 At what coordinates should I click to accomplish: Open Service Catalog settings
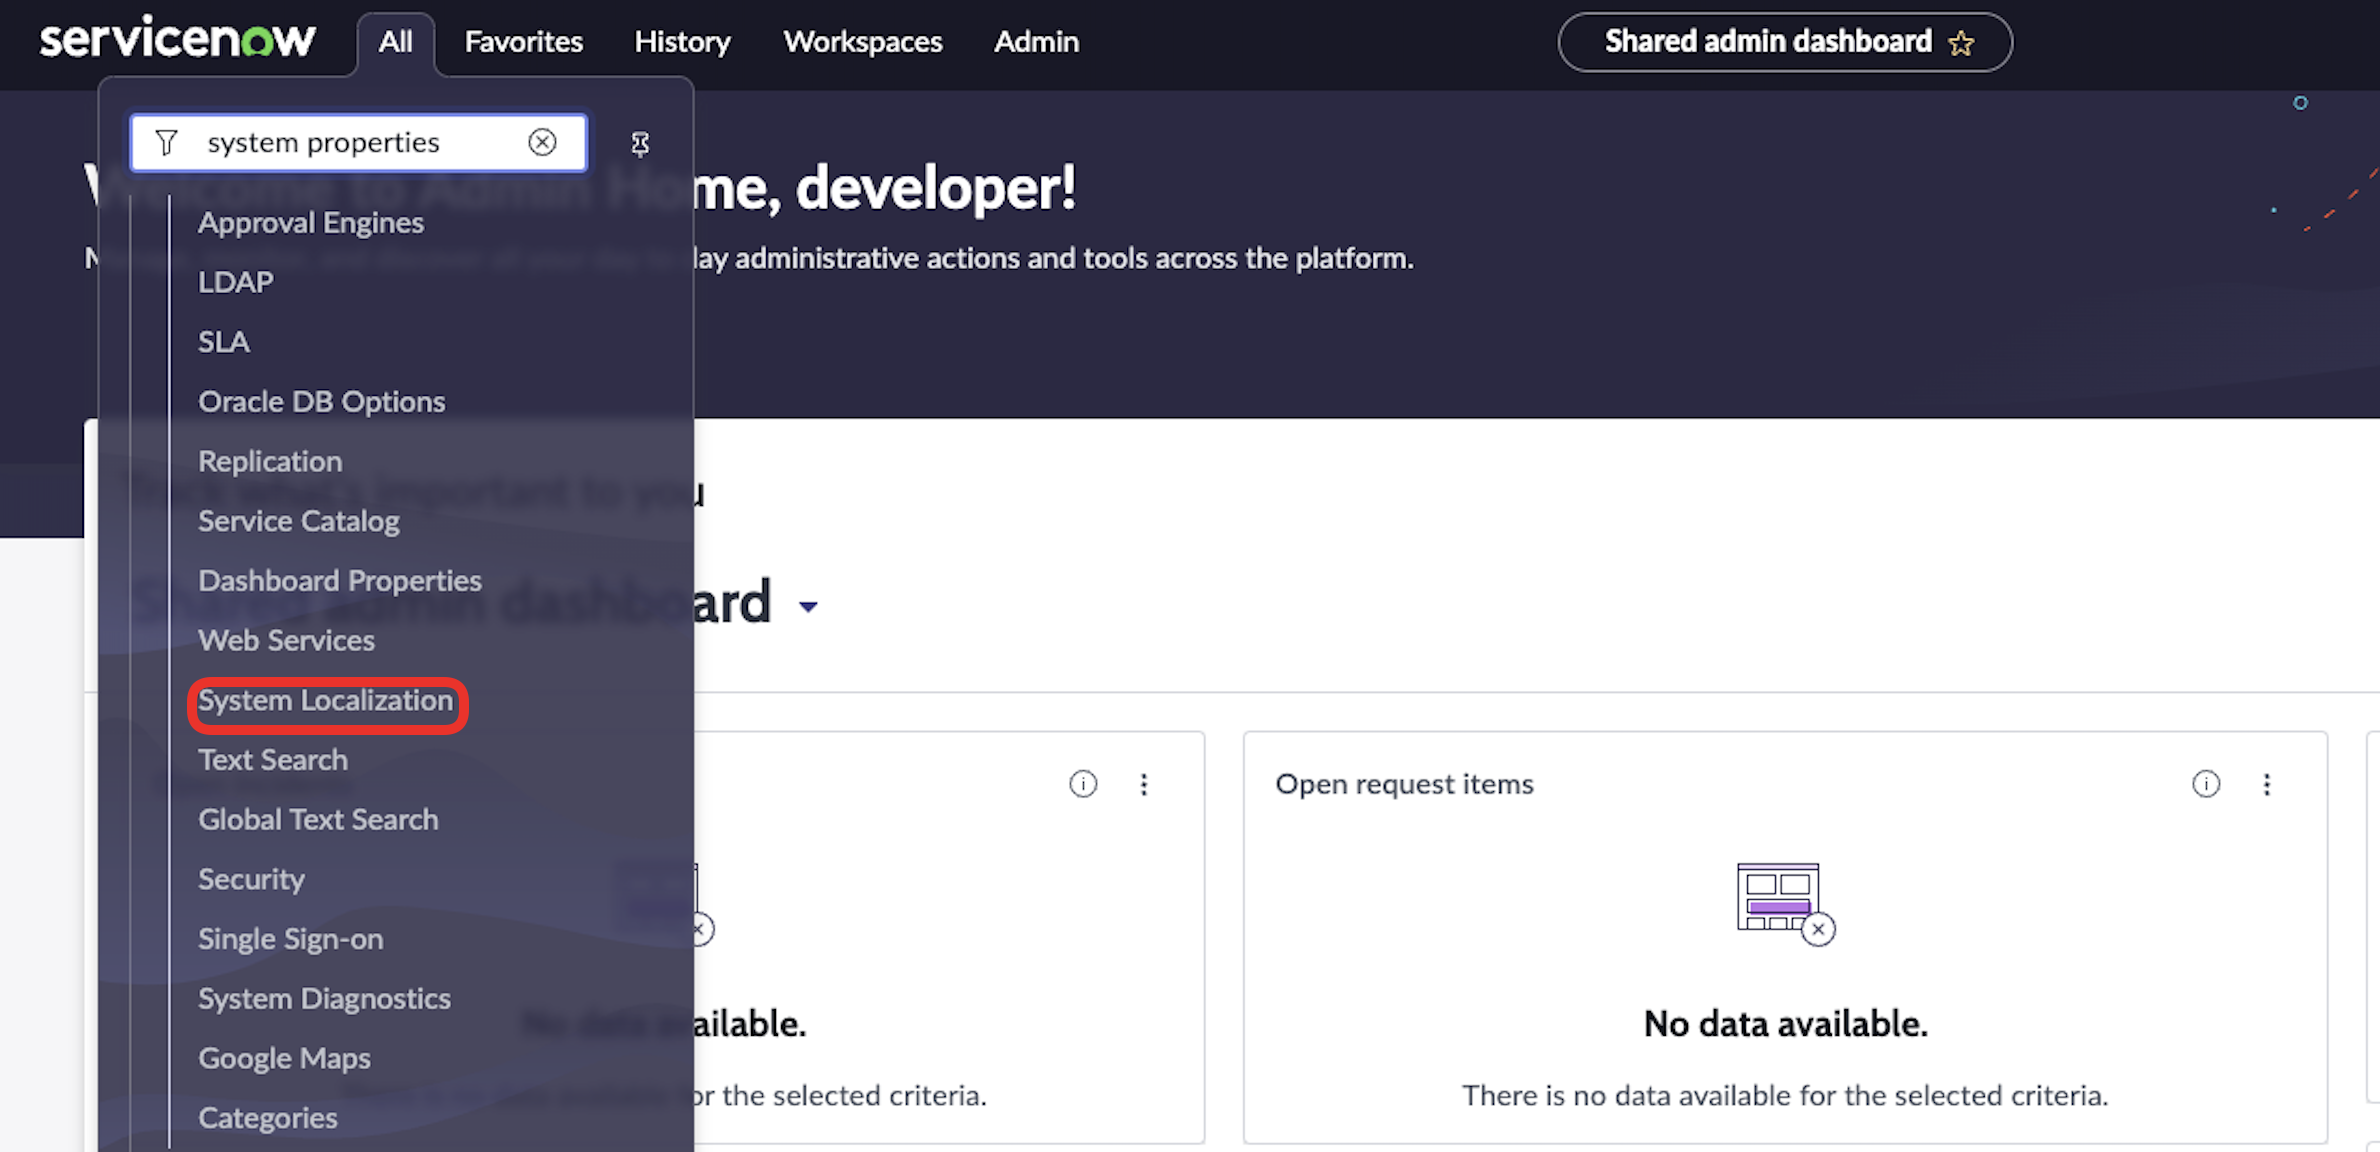click(299, 521)
